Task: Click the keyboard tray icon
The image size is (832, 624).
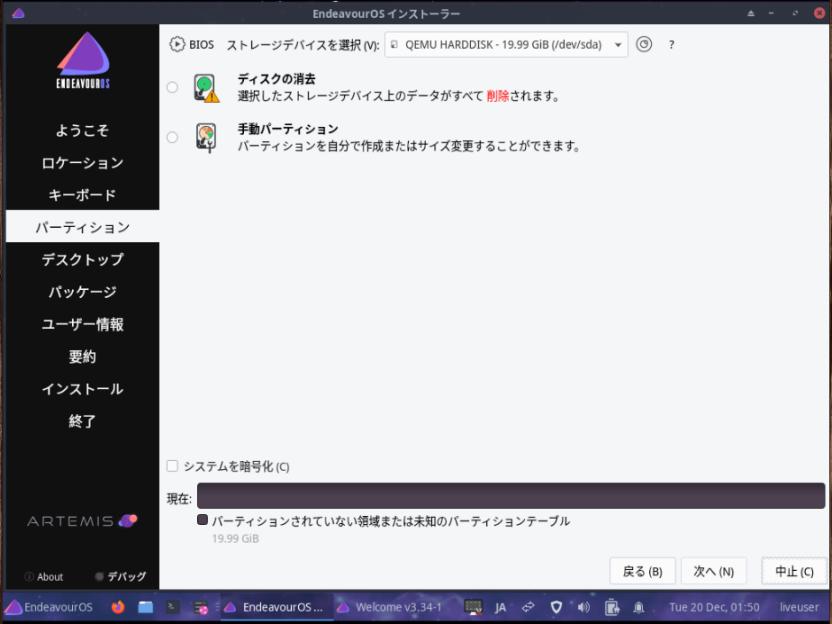Action: point(473,607)
